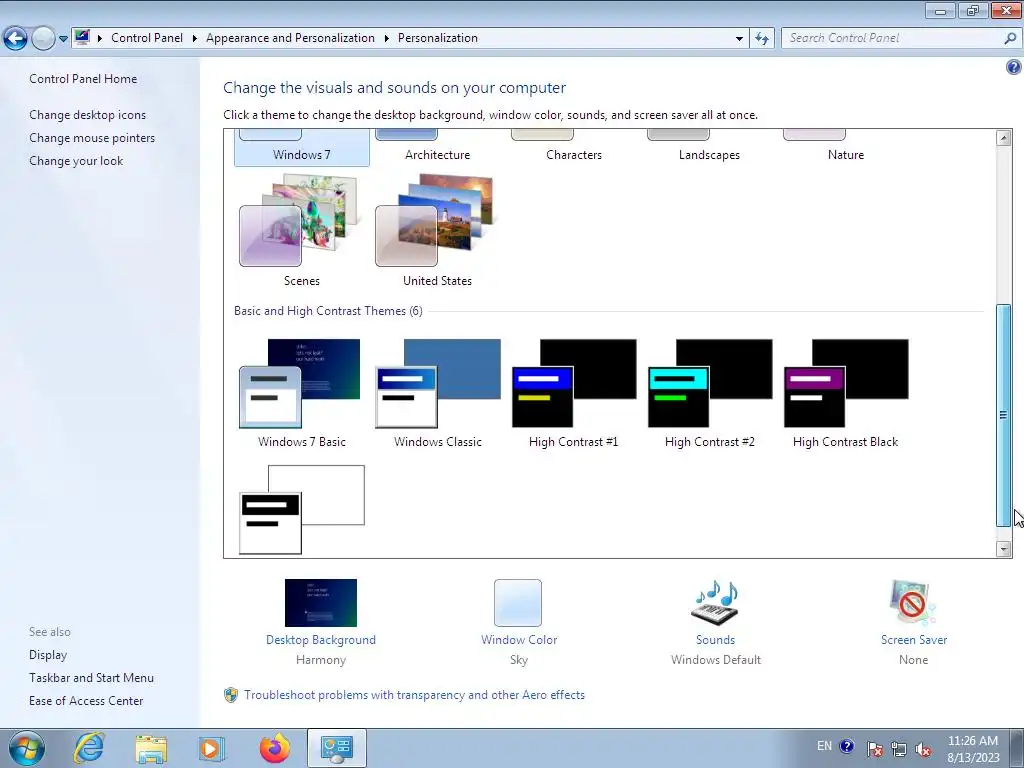
Task: Click the Forward navigation arrow
Action: 43,38
